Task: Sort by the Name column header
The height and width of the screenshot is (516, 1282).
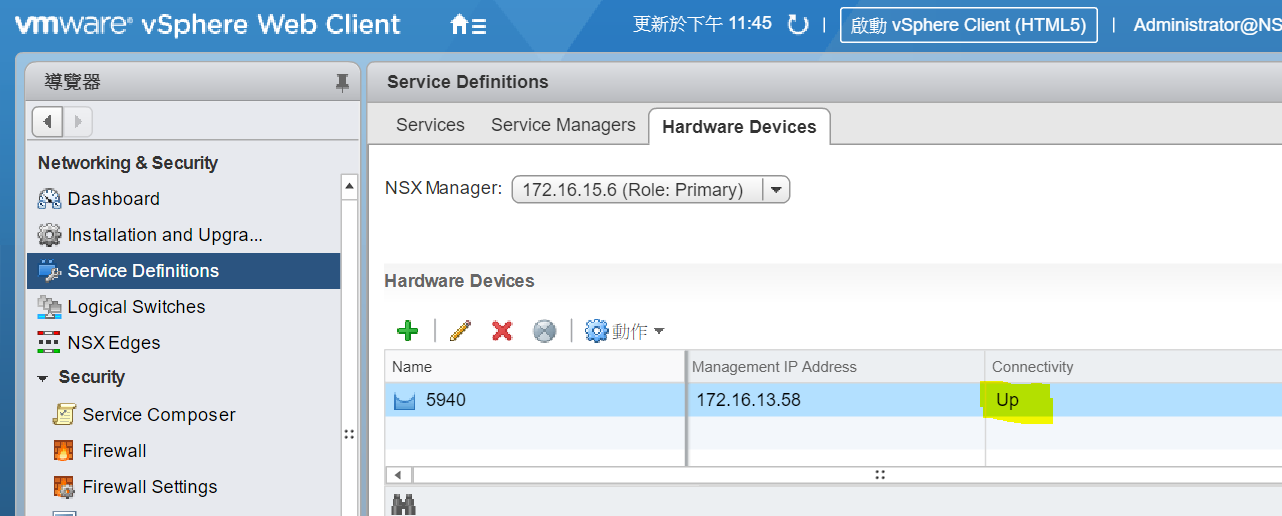Action: coord(535,367)
